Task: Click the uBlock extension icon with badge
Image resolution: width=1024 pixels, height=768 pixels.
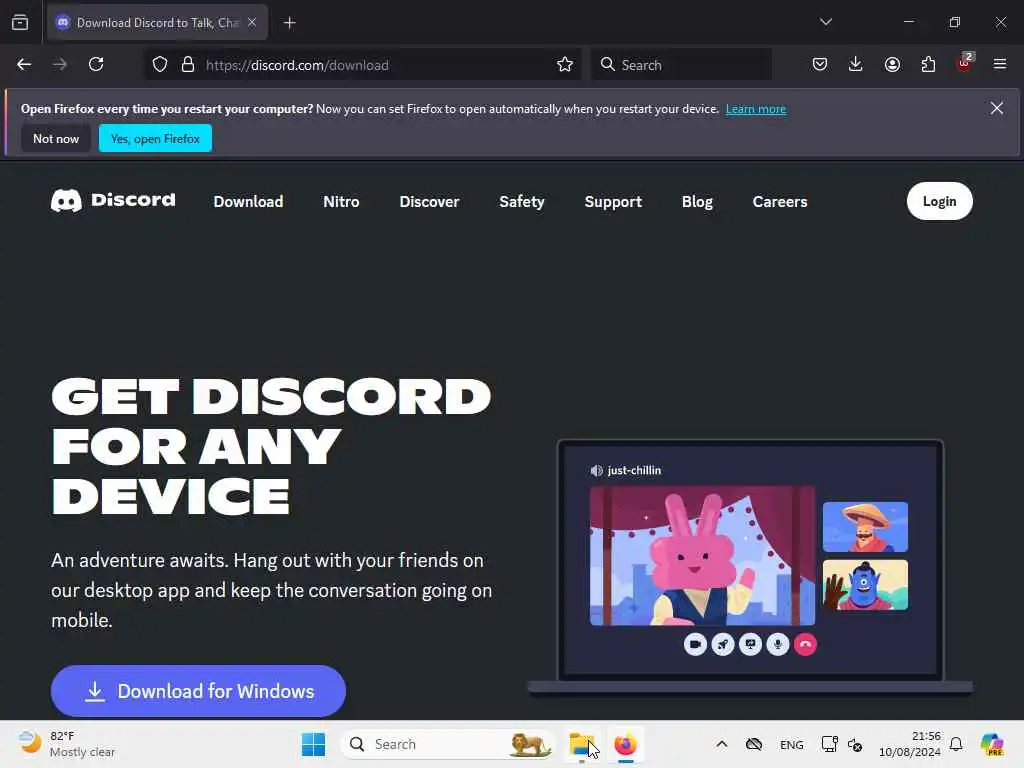Action: click(965, 63)
